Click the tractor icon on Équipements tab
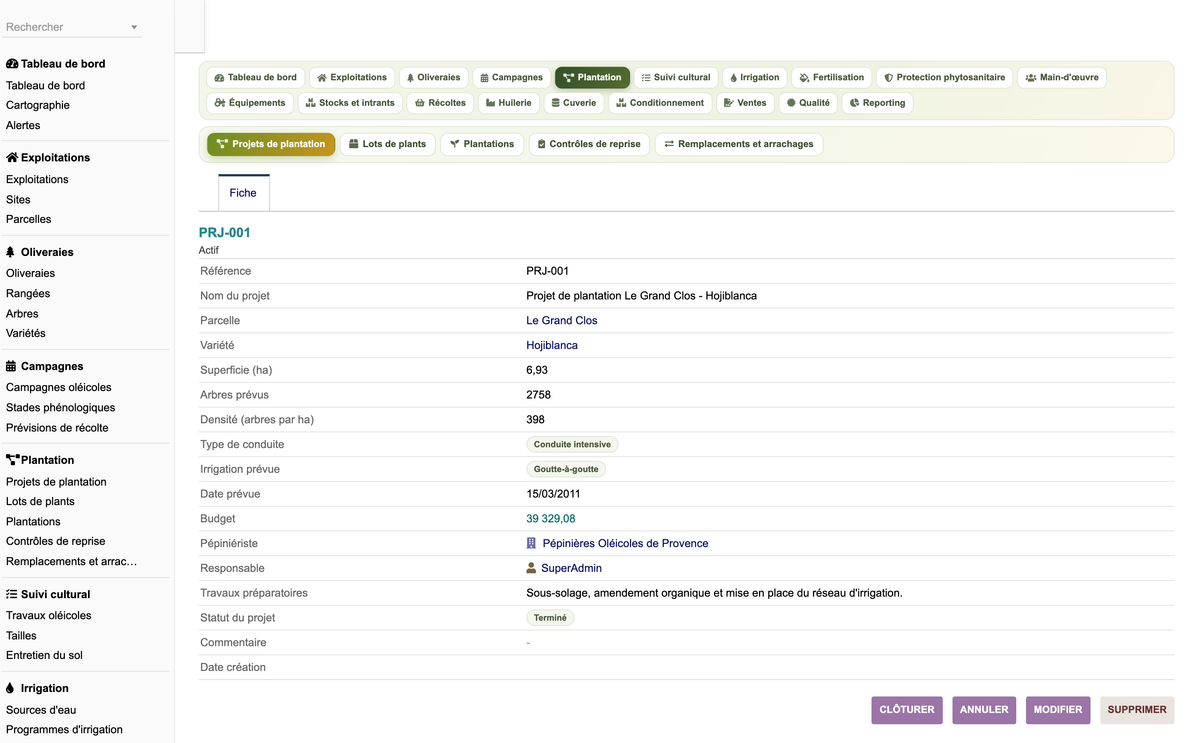 (220, 103)
